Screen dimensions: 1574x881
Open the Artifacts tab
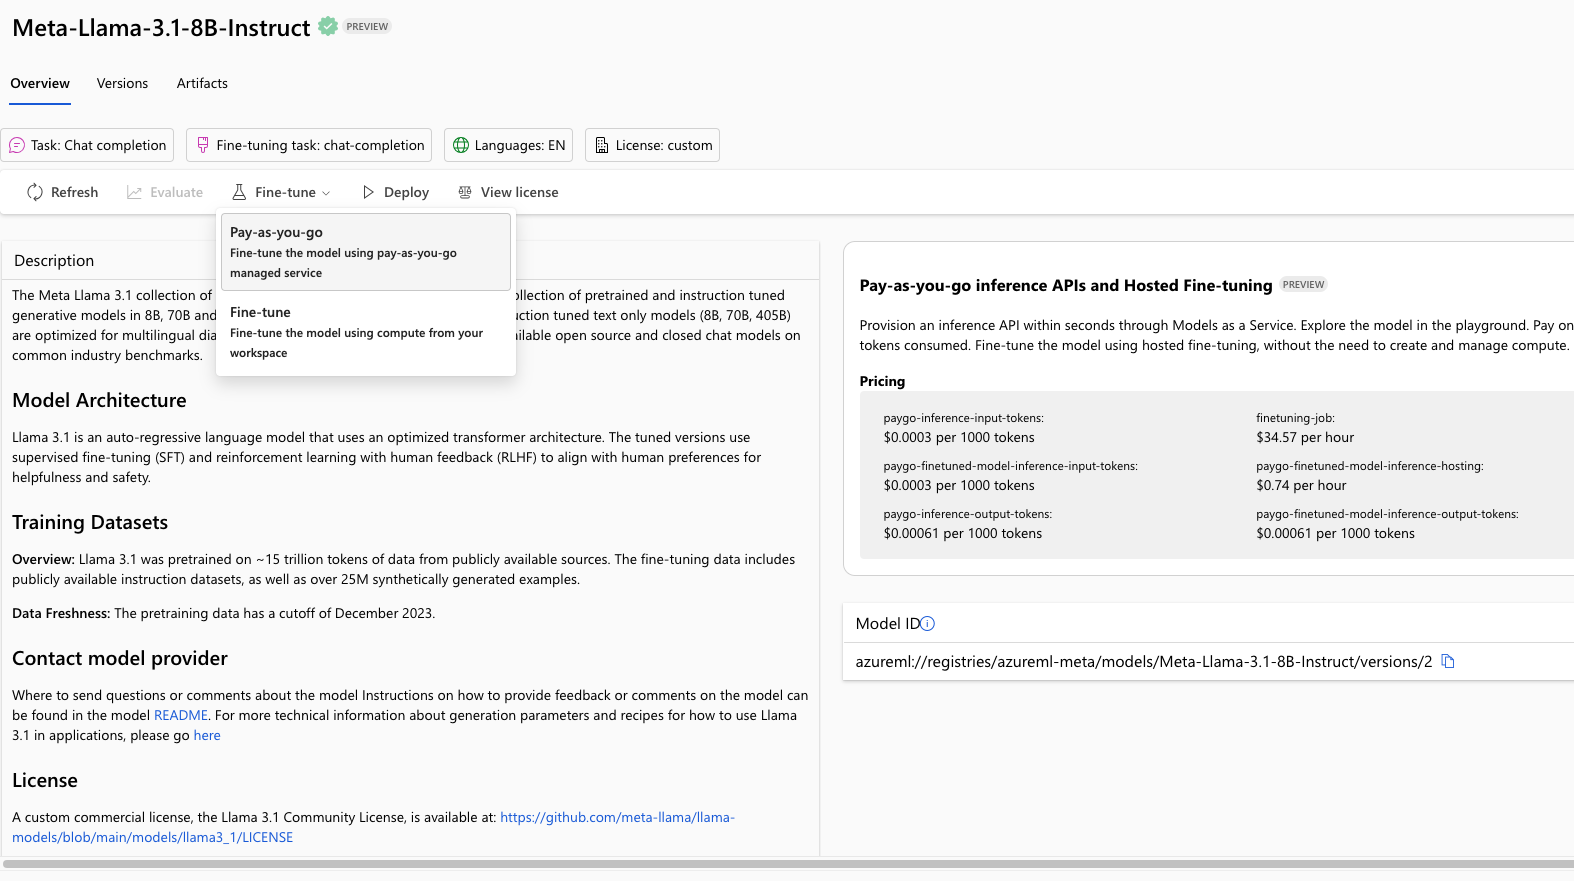[202, 83]
